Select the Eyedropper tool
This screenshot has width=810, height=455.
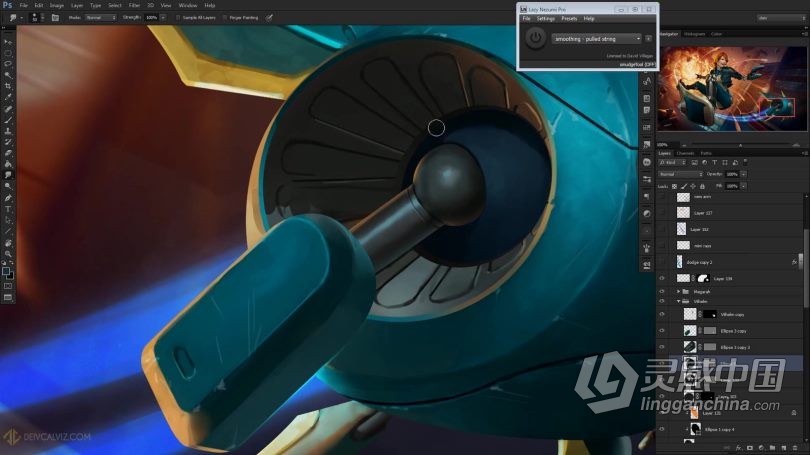[x=8, y=98]
